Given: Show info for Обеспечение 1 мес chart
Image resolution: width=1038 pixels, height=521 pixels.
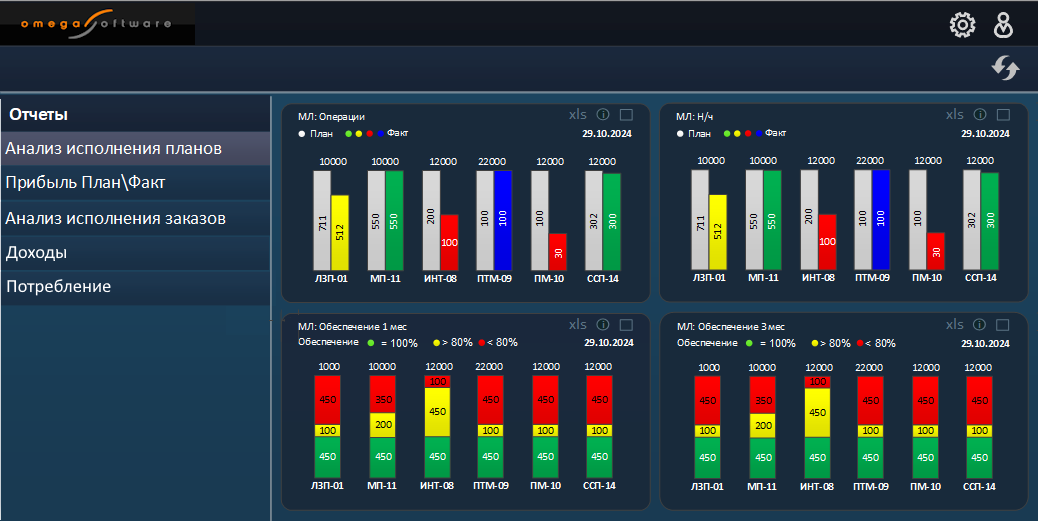Looking at the screenshot, I should (603, 325).
